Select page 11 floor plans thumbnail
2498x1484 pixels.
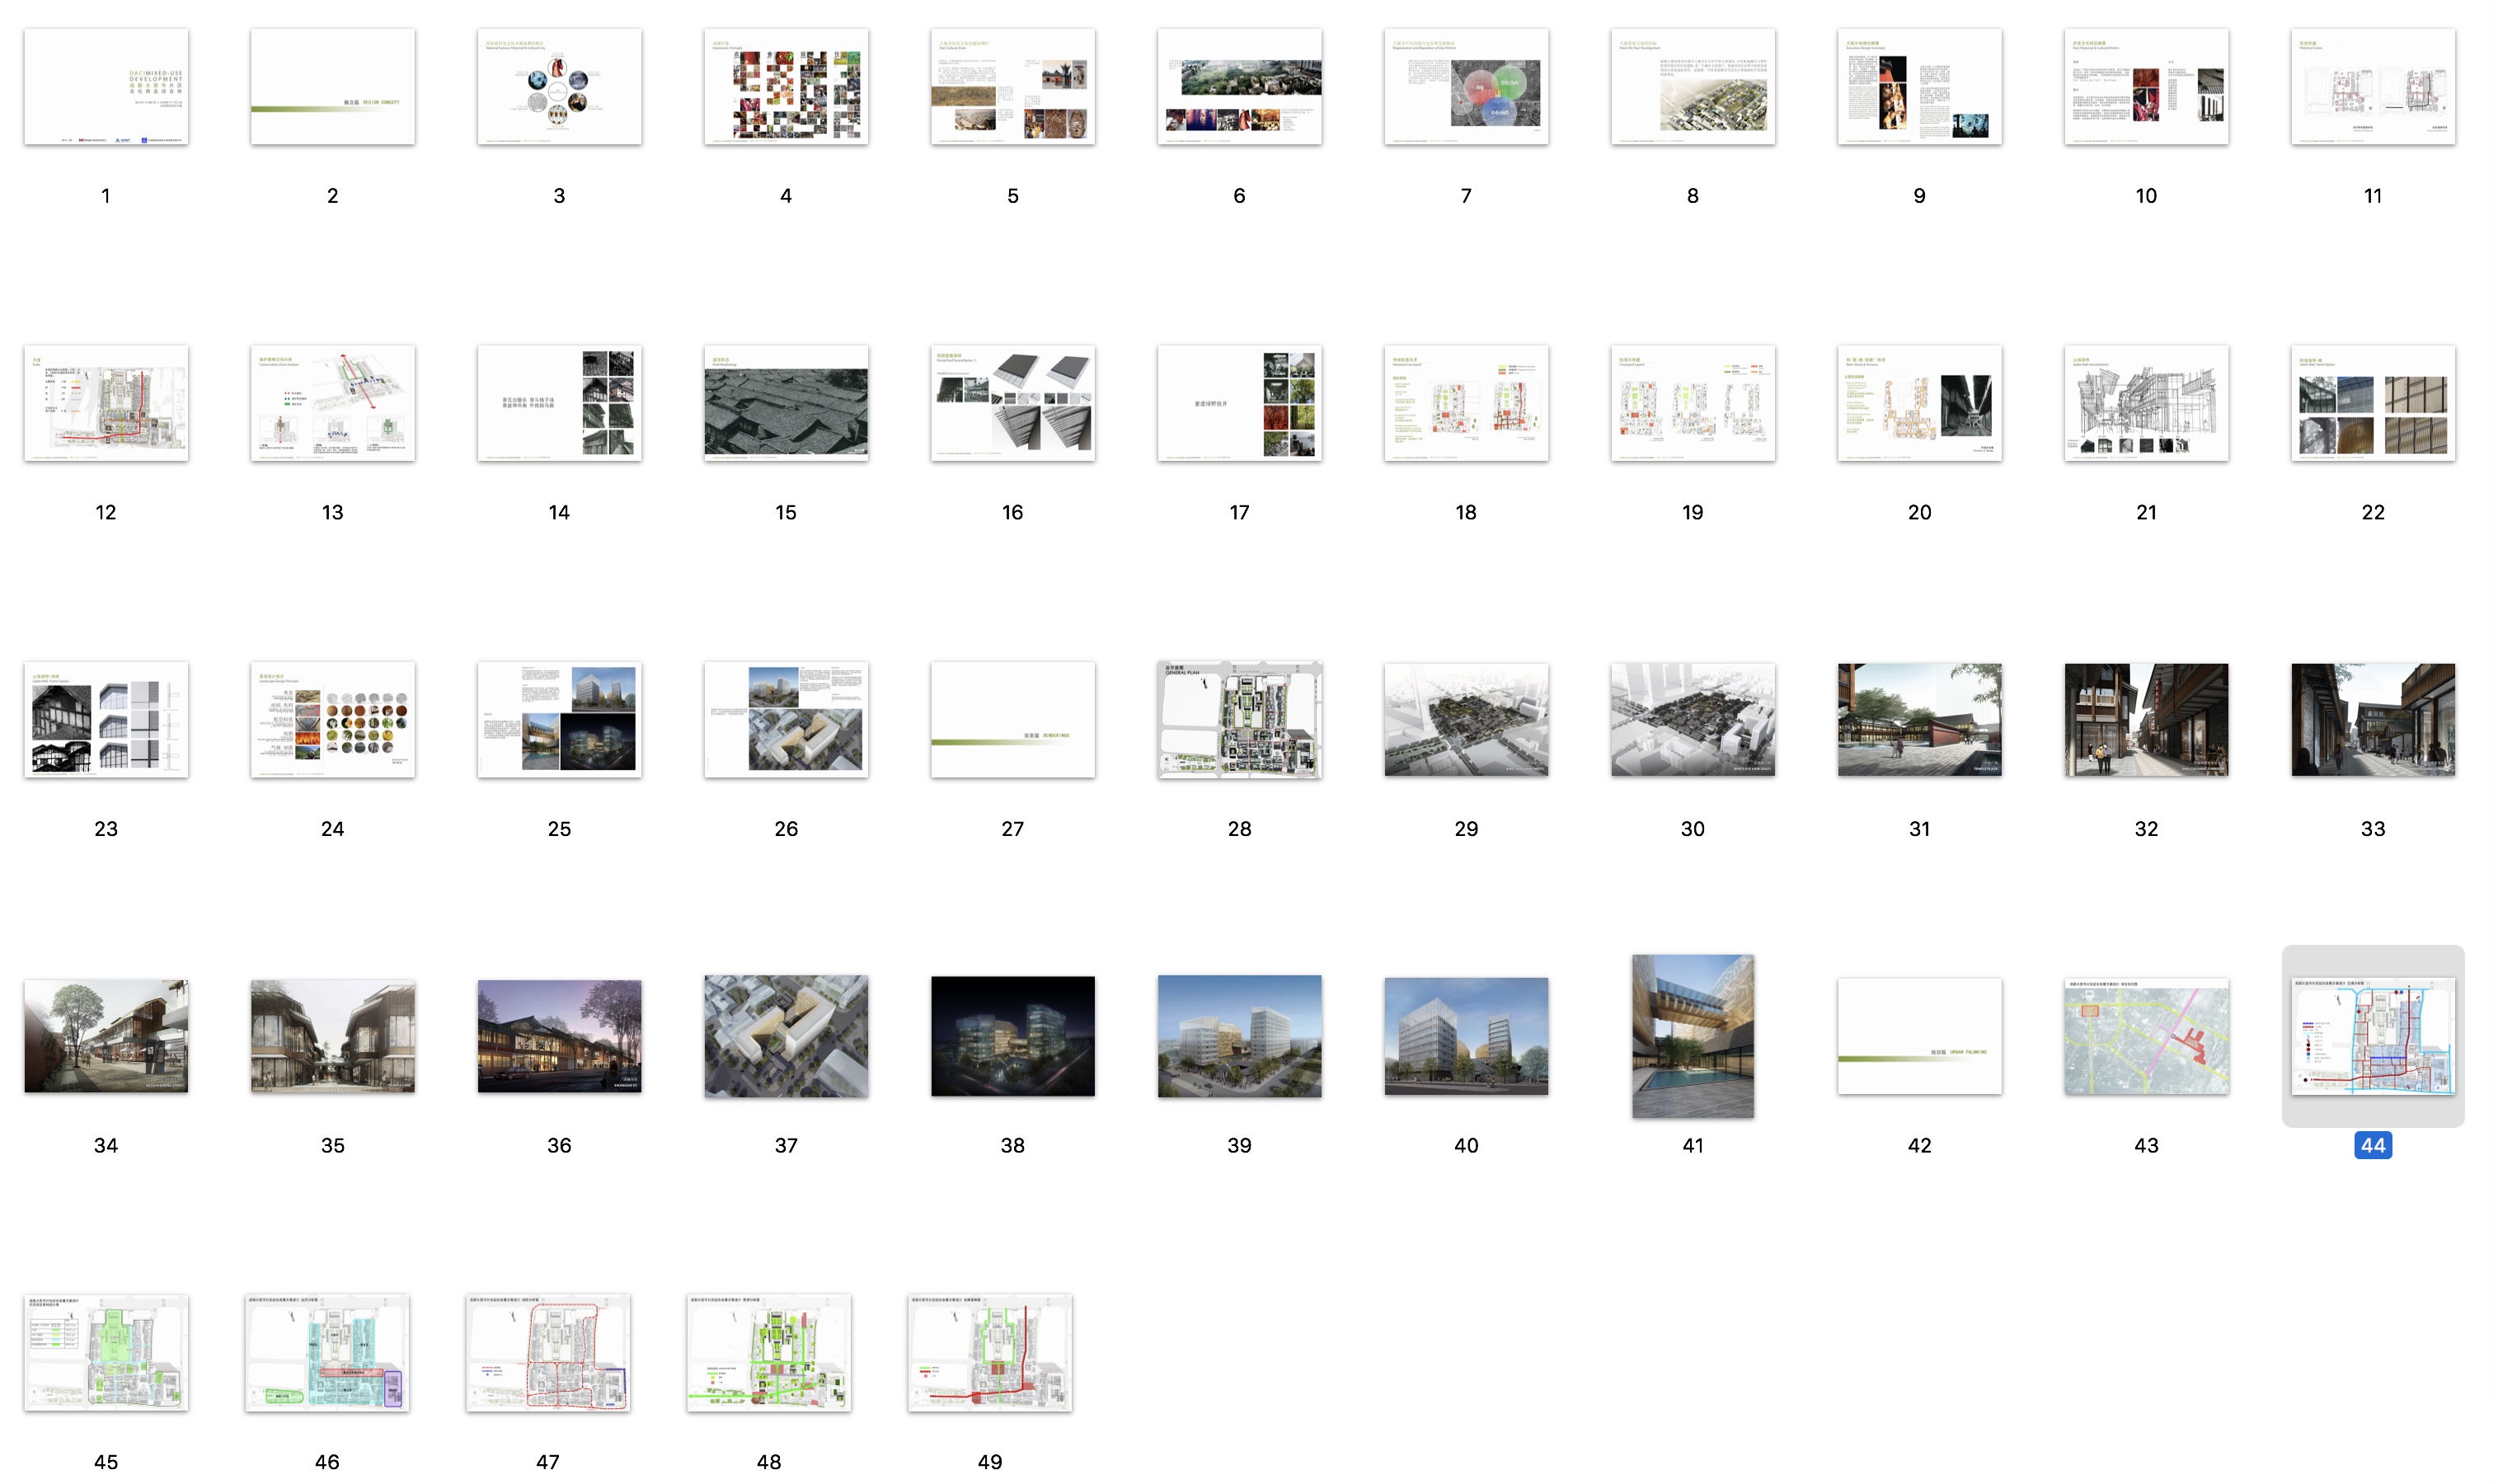(x=2373, y=86)
